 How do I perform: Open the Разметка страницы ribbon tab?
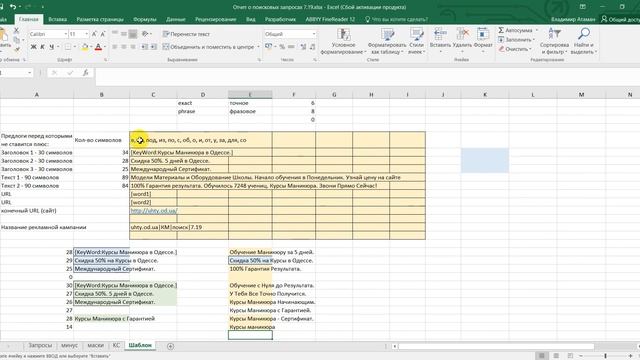coord(100,19)
